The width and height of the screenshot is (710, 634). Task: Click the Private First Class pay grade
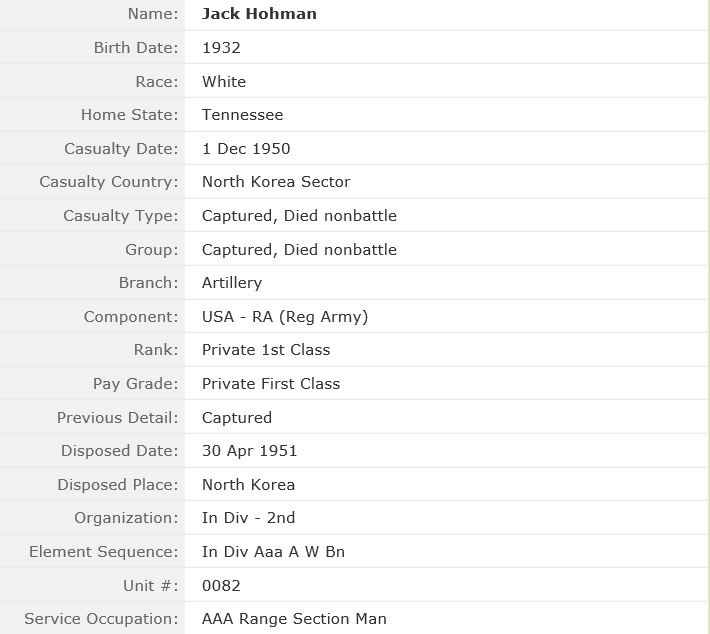pyautogui.click(x=271, y=384)
